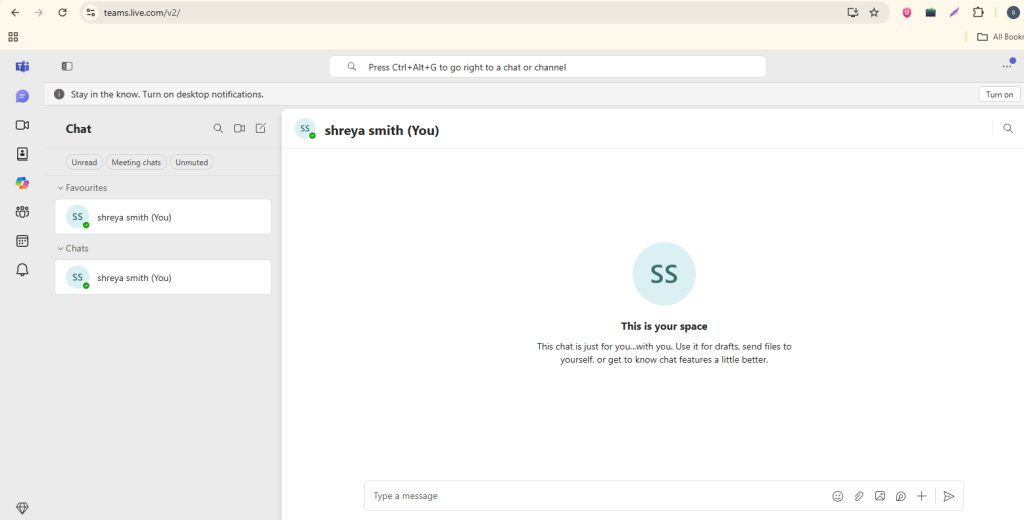1024x520 pixels.
Task: Start a Meet now from Chat header
Action: pyautogui.click(x=240, y=129)
